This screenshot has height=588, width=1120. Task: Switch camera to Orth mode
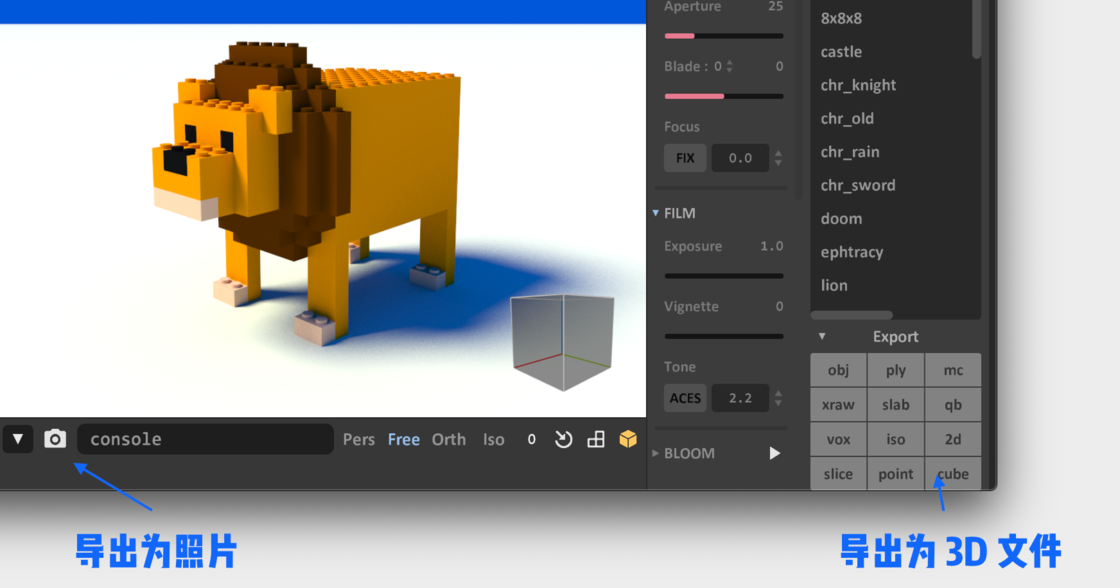tap(449, 439)
